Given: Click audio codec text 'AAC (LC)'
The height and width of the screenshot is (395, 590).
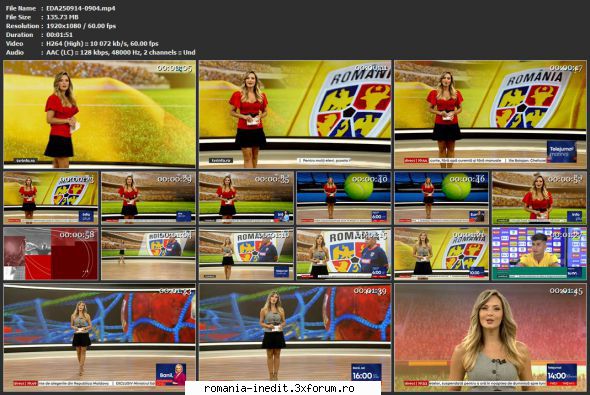Looking at the screenshot, I should tap(59, 53).
